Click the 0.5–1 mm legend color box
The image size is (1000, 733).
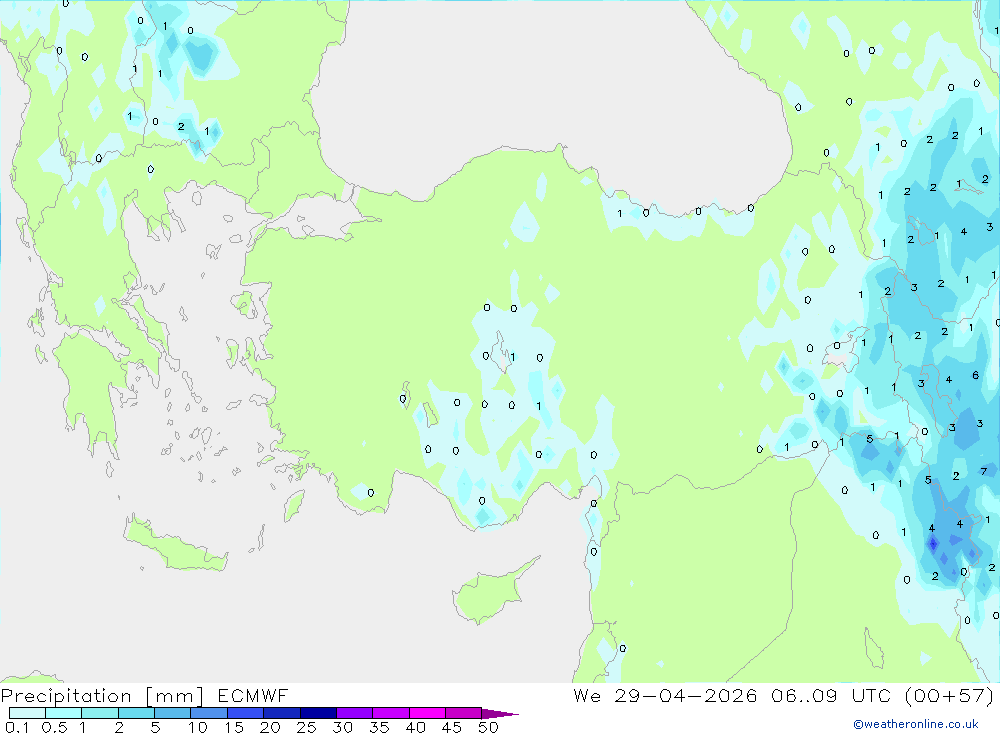pyautogui.click(x=63, y=713)
